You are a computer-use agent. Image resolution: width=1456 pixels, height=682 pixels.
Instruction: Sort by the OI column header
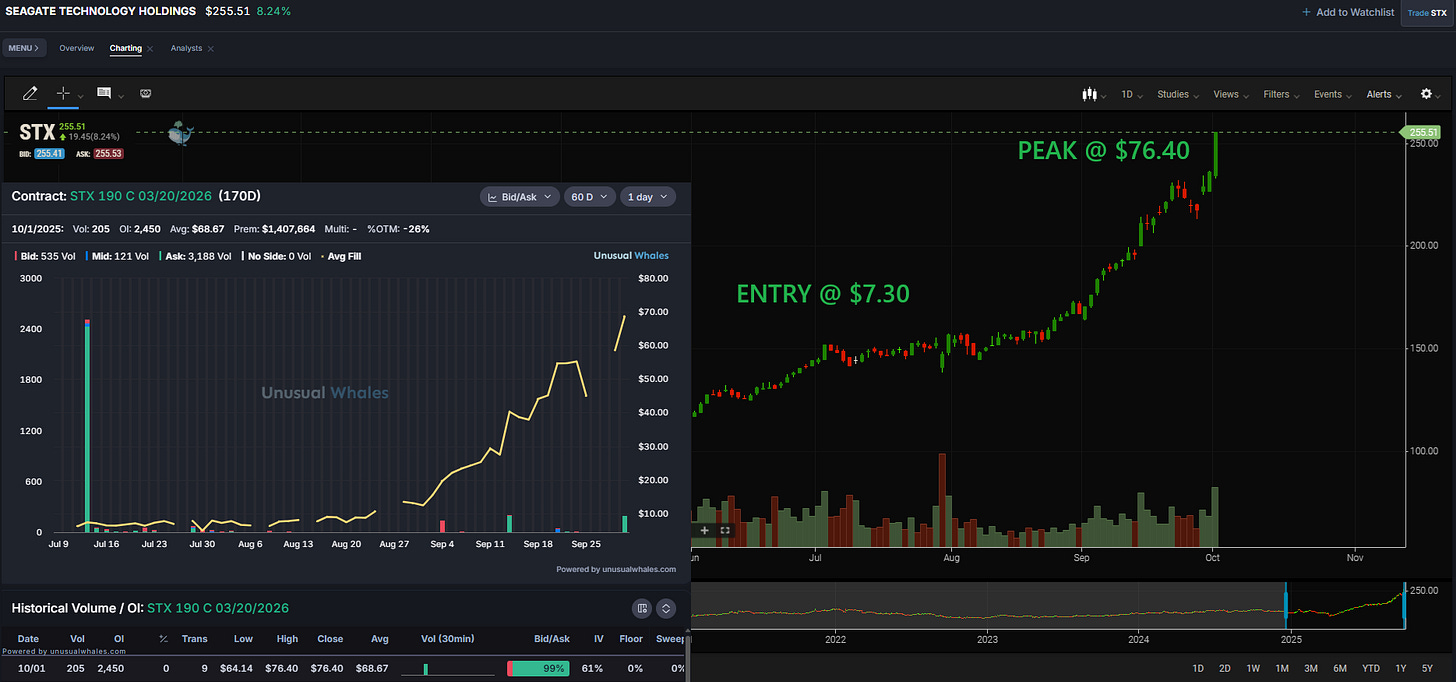point(119,639)
